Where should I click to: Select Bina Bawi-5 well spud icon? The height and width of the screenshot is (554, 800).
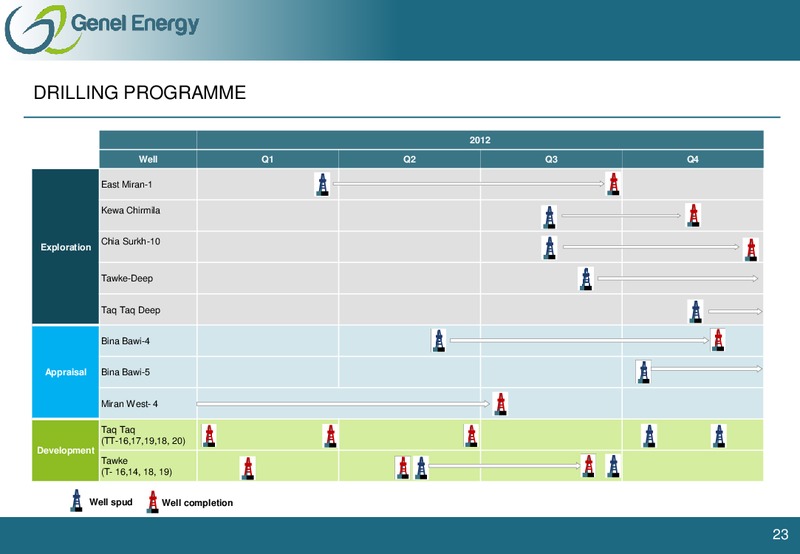643,372
